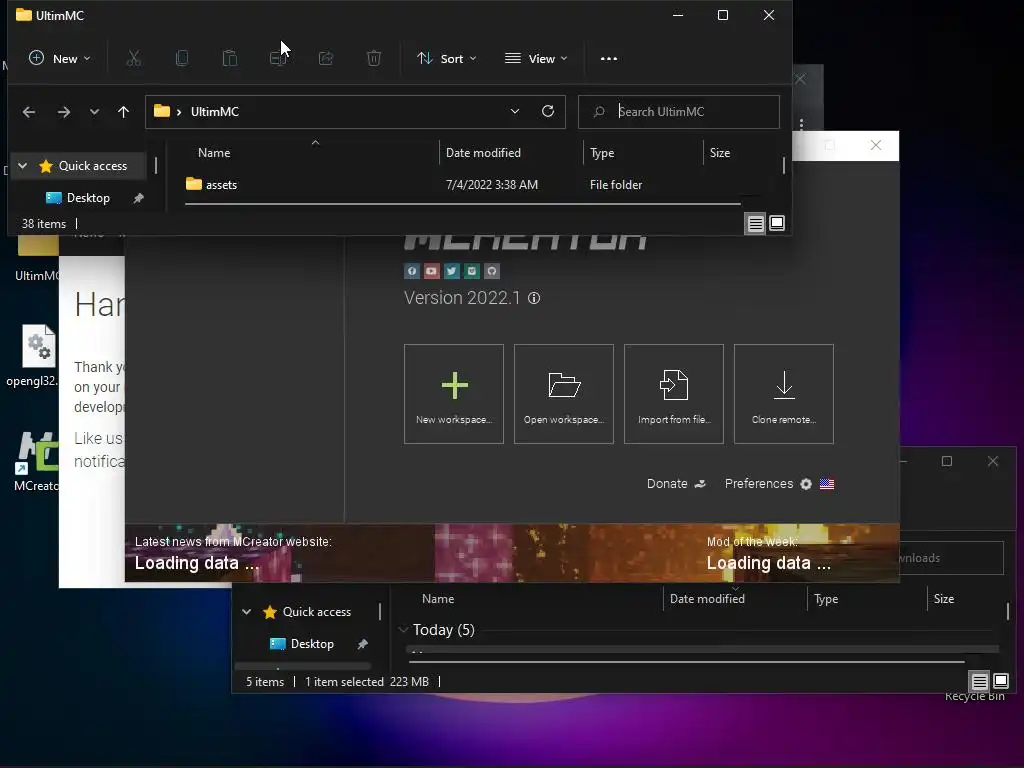This screenshot has width=1024, height=768.
Task: Click the Share icon in Explorer toolbar
Action: [326, 59]
